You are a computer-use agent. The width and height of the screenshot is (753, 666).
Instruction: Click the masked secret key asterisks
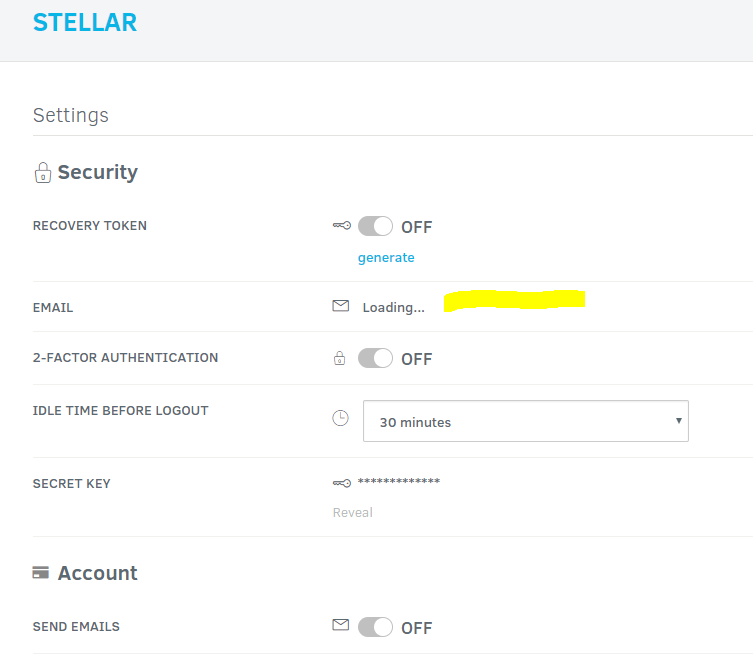coord(399,483)
